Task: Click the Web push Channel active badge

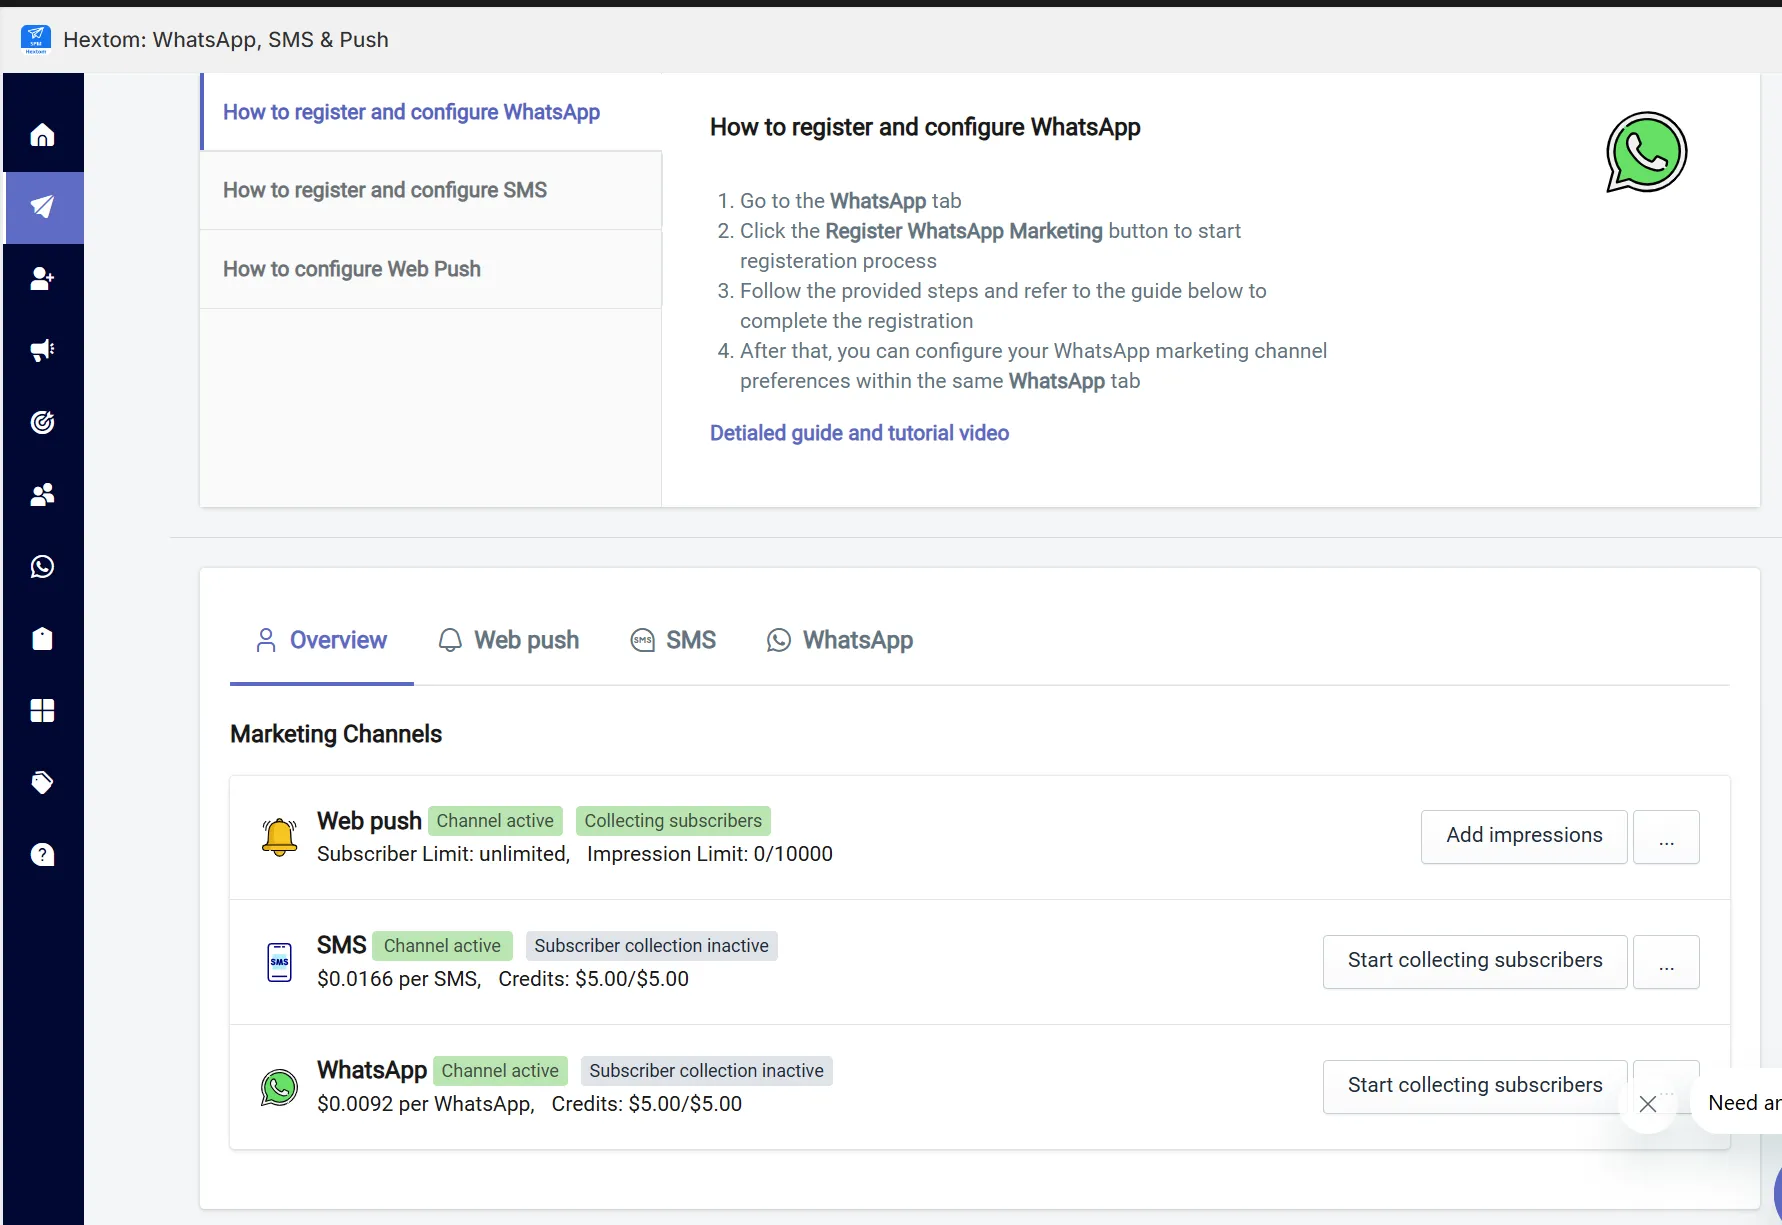Action: tap(495, 821)
